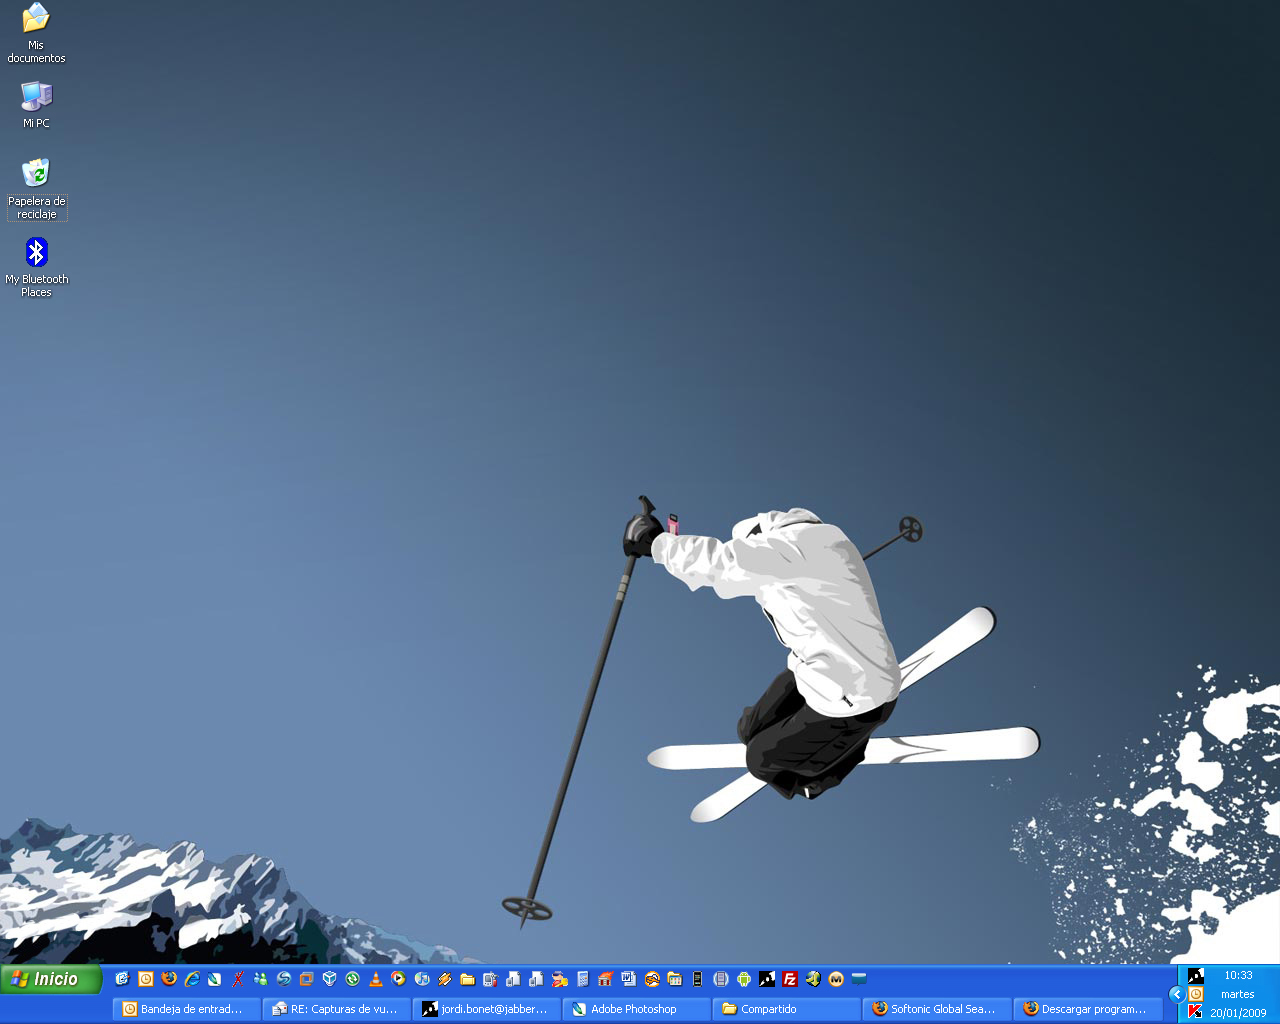
Task: Open Firefox from the Quick Launch bar
Action: 169,979
